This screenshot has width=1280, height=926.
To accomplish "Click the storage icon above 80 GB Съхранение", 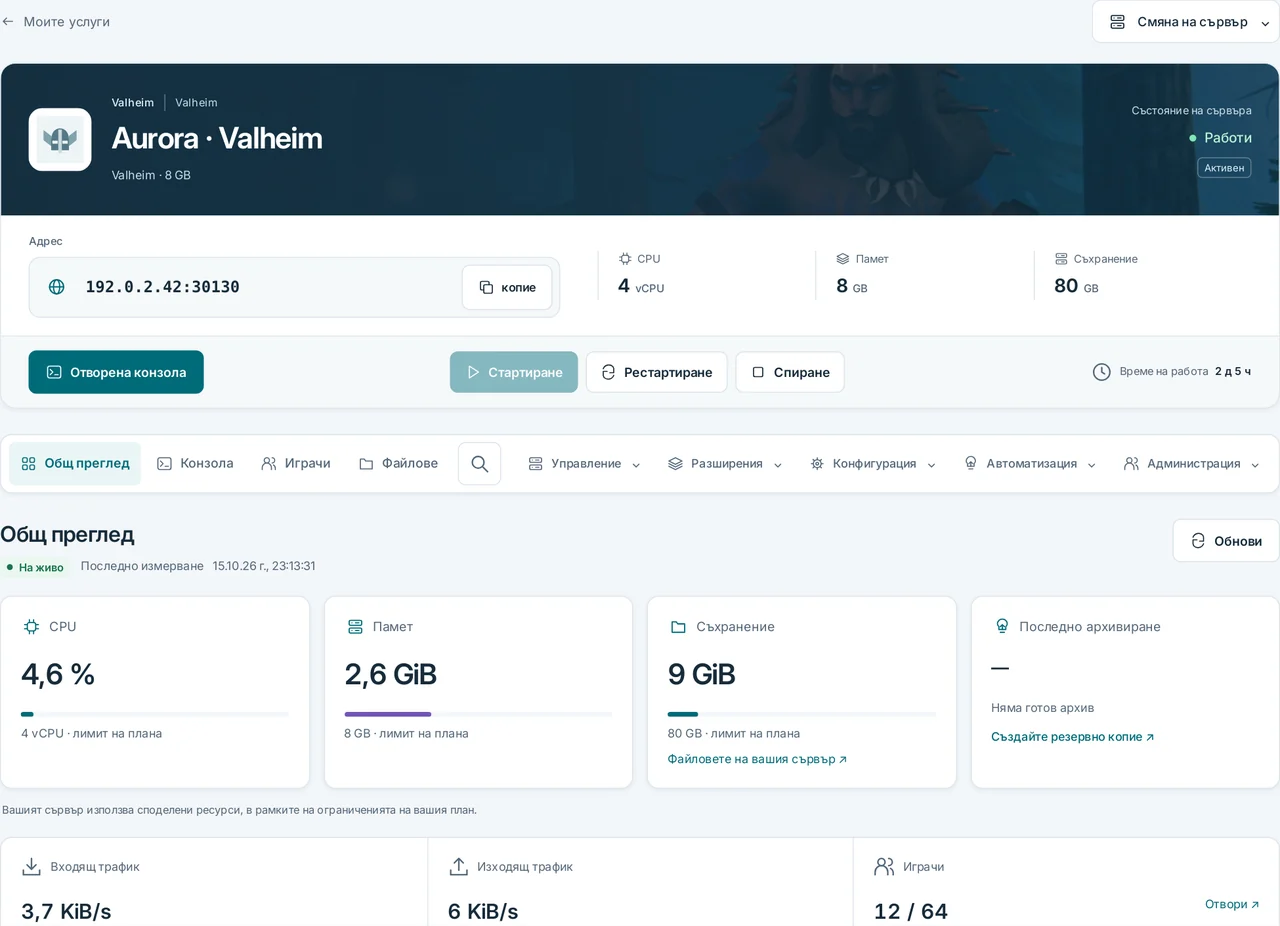I will tap(1061, 259).
